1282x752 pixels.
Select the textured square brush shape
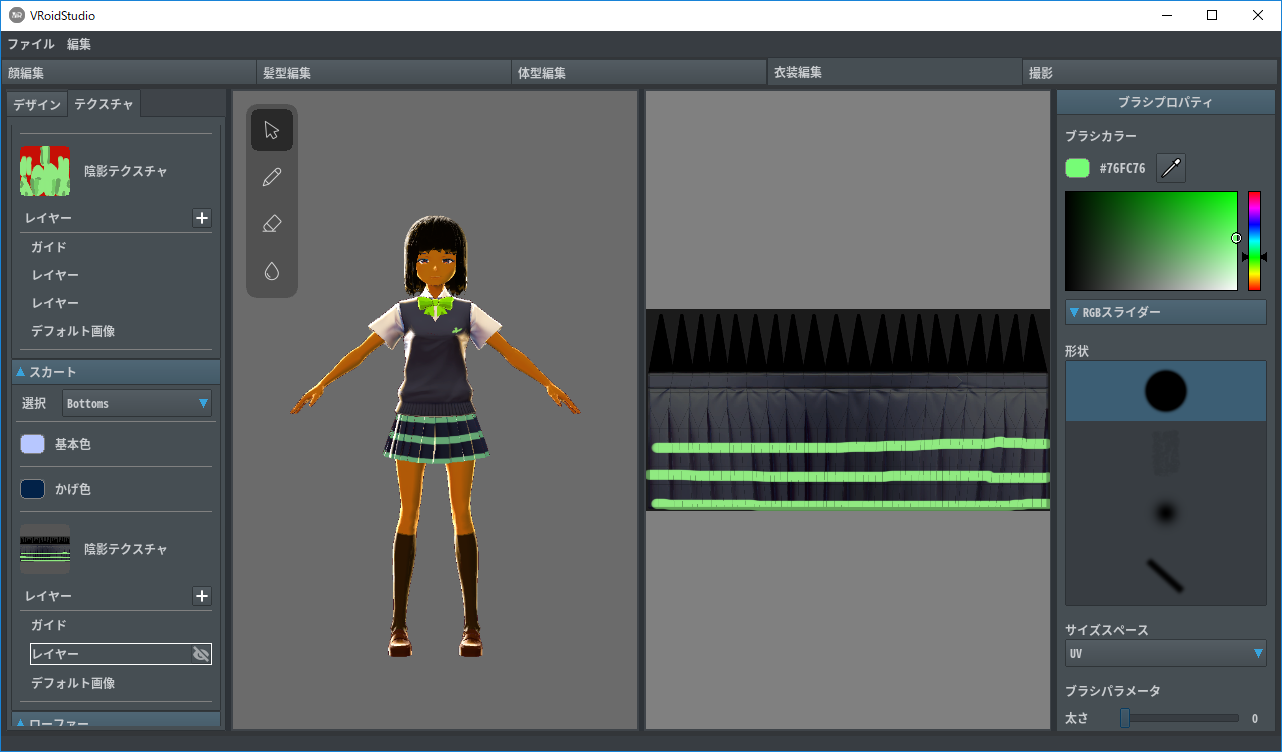1166,451
